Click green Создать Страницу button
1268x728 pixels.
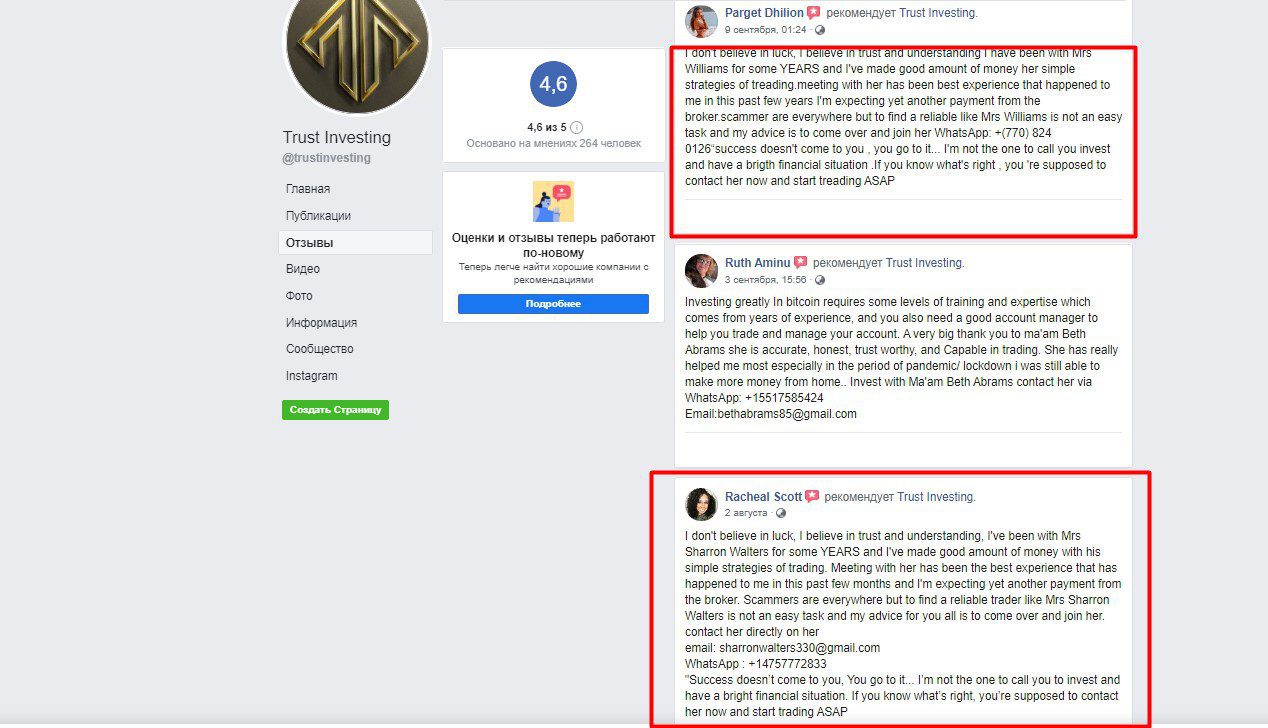[x=335, y=410]
